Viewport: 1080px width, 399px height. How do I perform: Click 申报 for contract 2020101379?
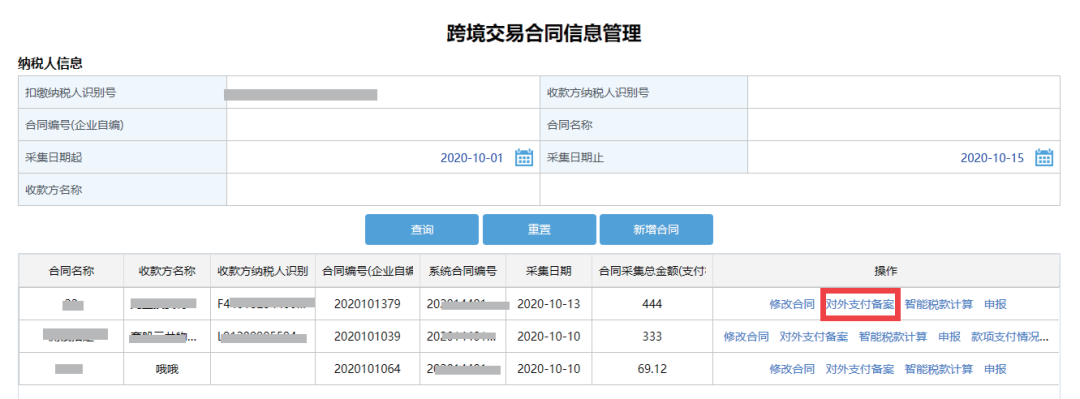(995, 304)
